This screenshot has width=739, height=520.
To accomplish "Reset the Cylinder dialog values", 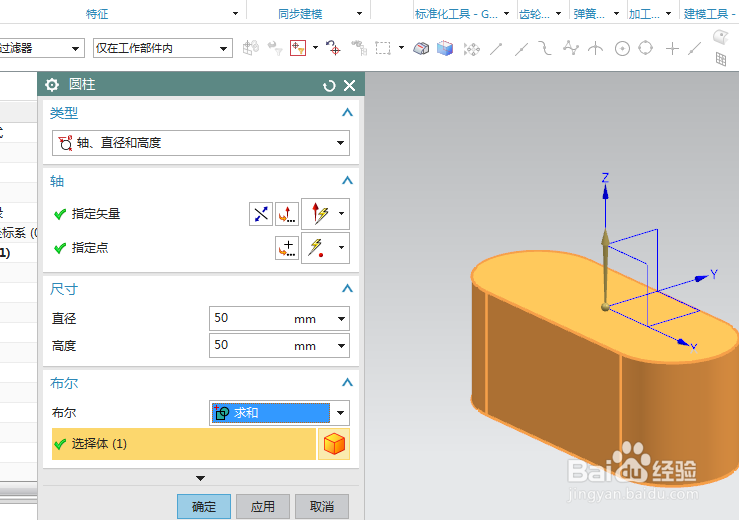I will click(x=329, y=85).
